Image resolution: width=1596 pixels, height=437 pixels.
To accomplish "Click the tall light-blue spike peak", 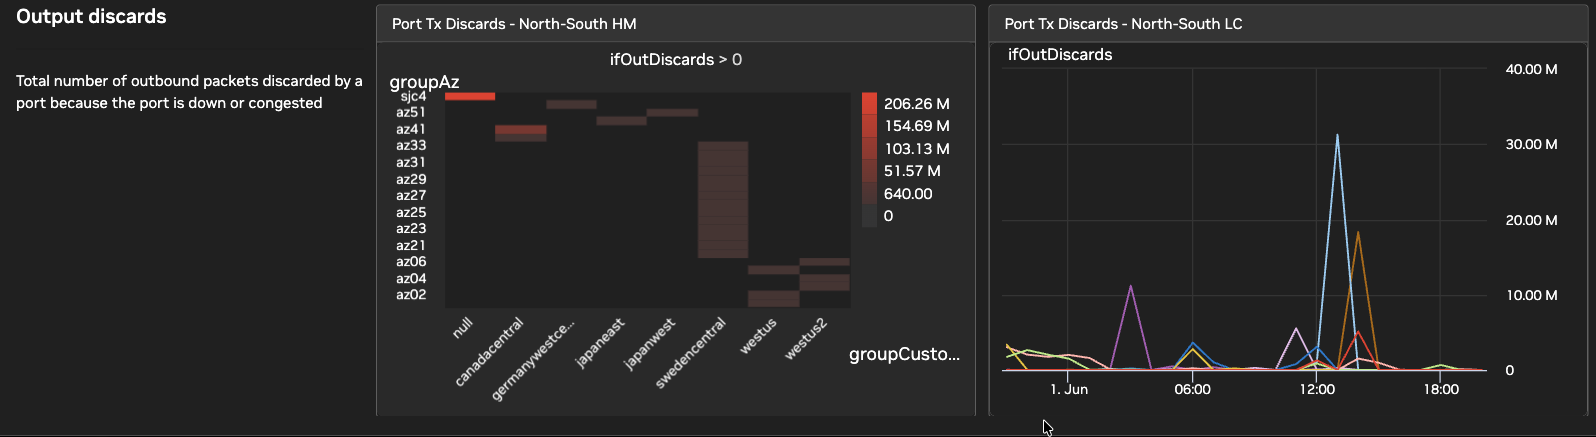I will 1337,135.
